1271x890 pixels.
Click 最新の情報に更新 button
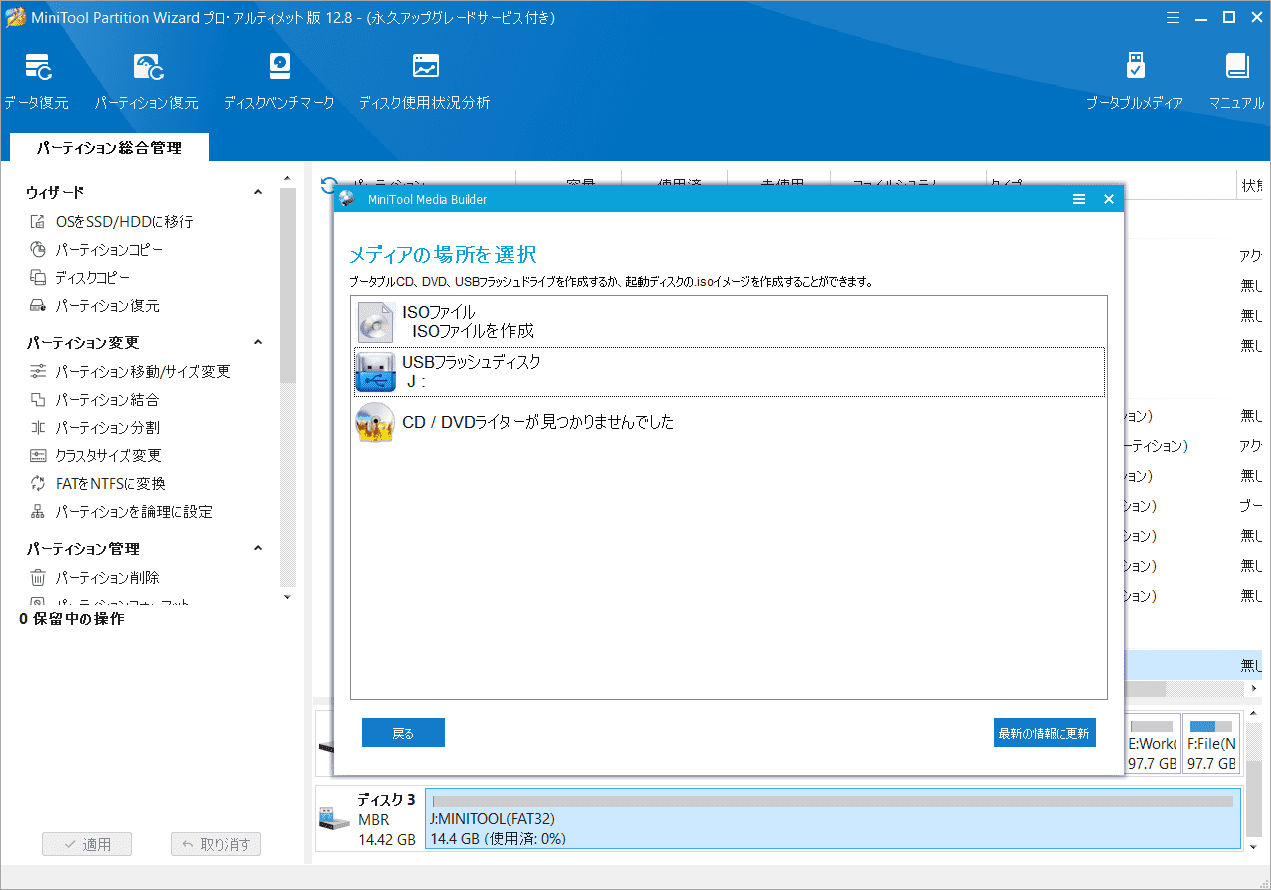point(1045,733)
